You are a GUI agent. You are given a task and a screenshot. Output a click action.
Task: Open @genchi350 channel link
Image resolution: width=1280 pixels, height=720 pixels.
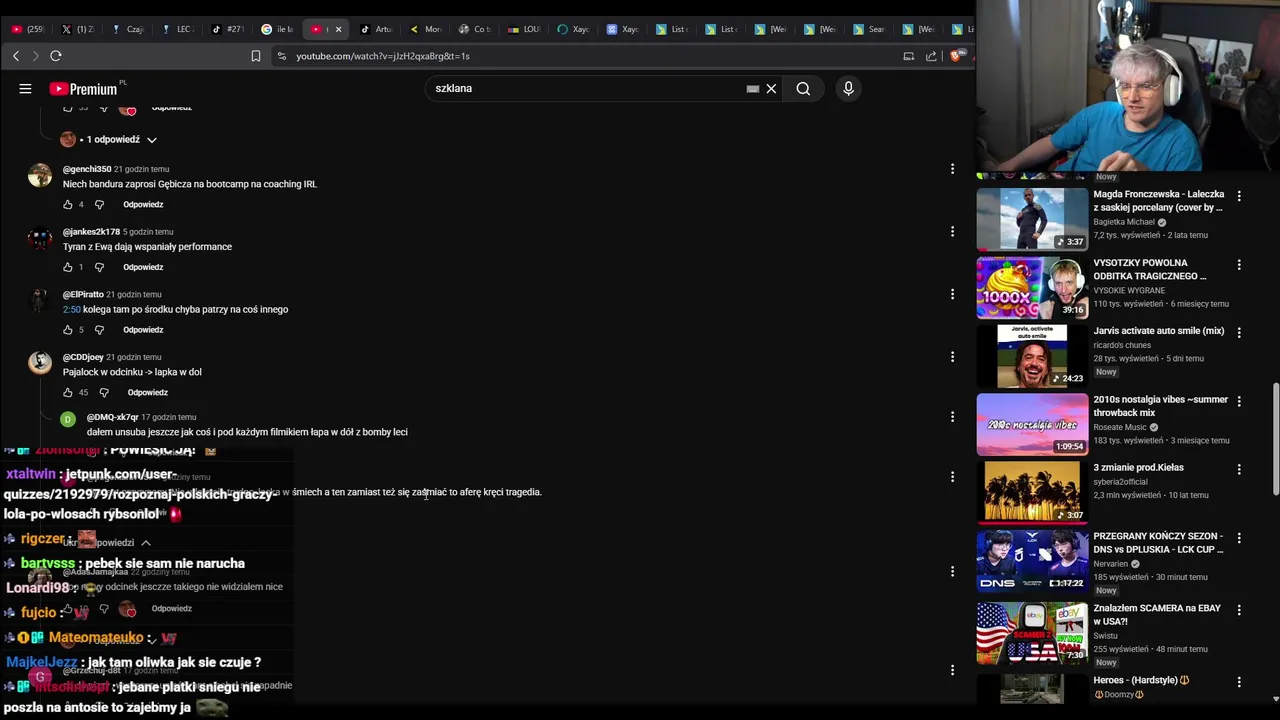(87, 169)
